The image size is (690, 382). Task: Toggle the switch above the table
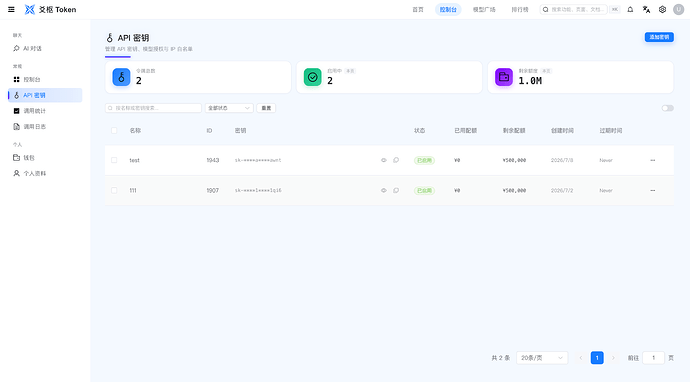tap(668, 108)
